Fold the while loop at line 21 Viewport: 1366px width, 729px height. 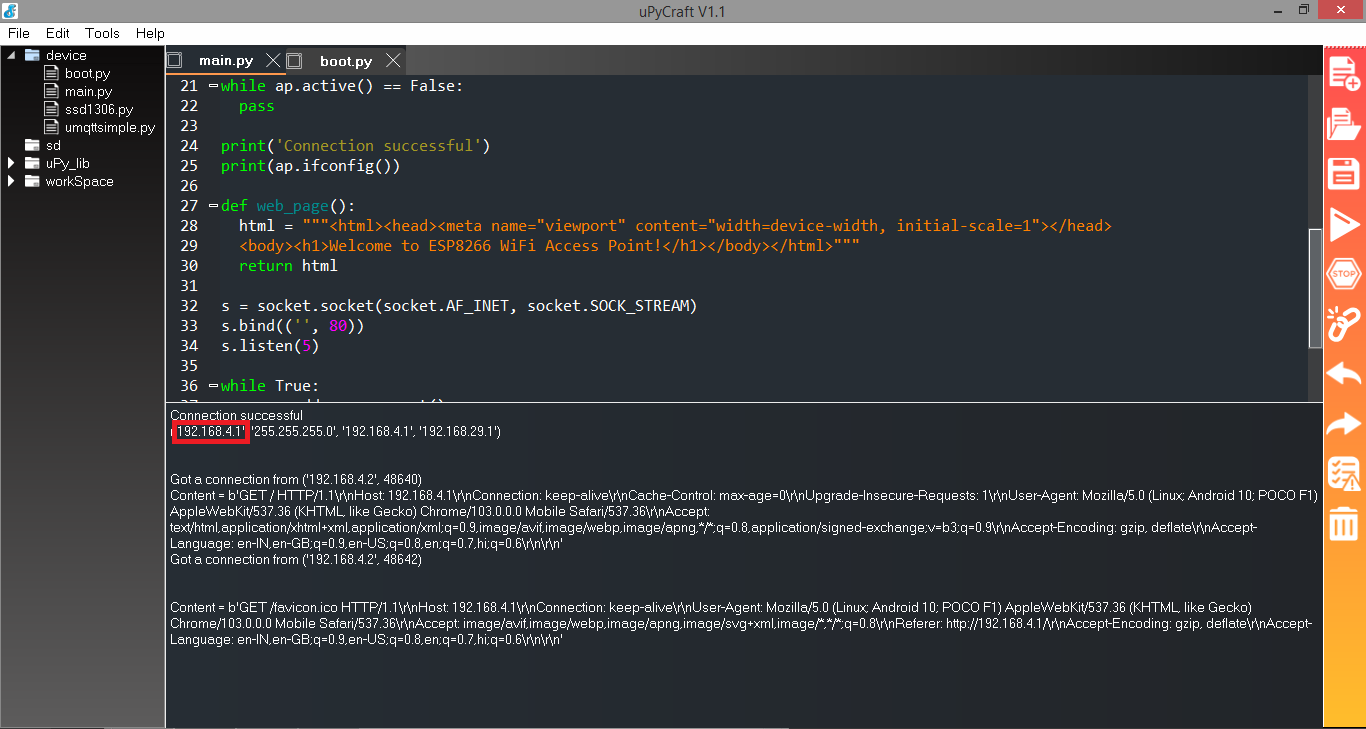coord(213,86)
